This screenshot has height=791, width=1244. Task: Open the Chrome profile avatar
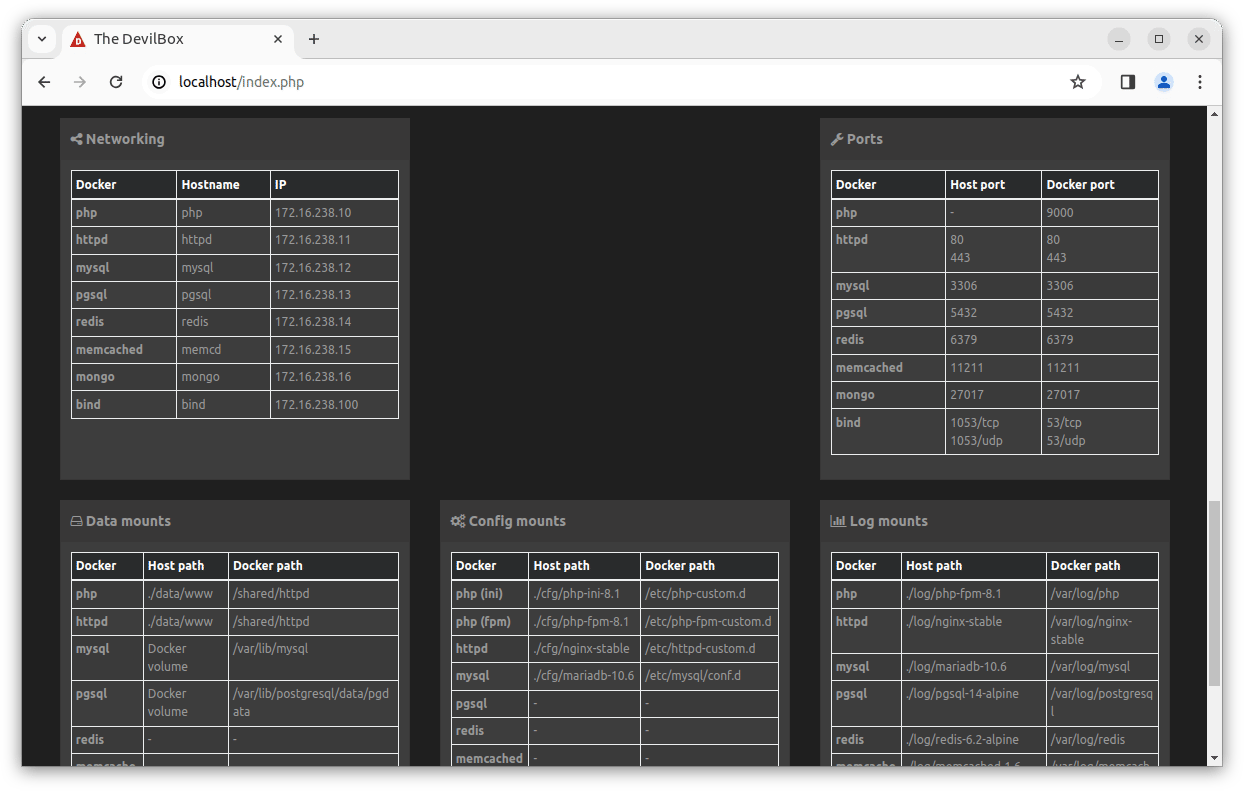pos(1163,82)
